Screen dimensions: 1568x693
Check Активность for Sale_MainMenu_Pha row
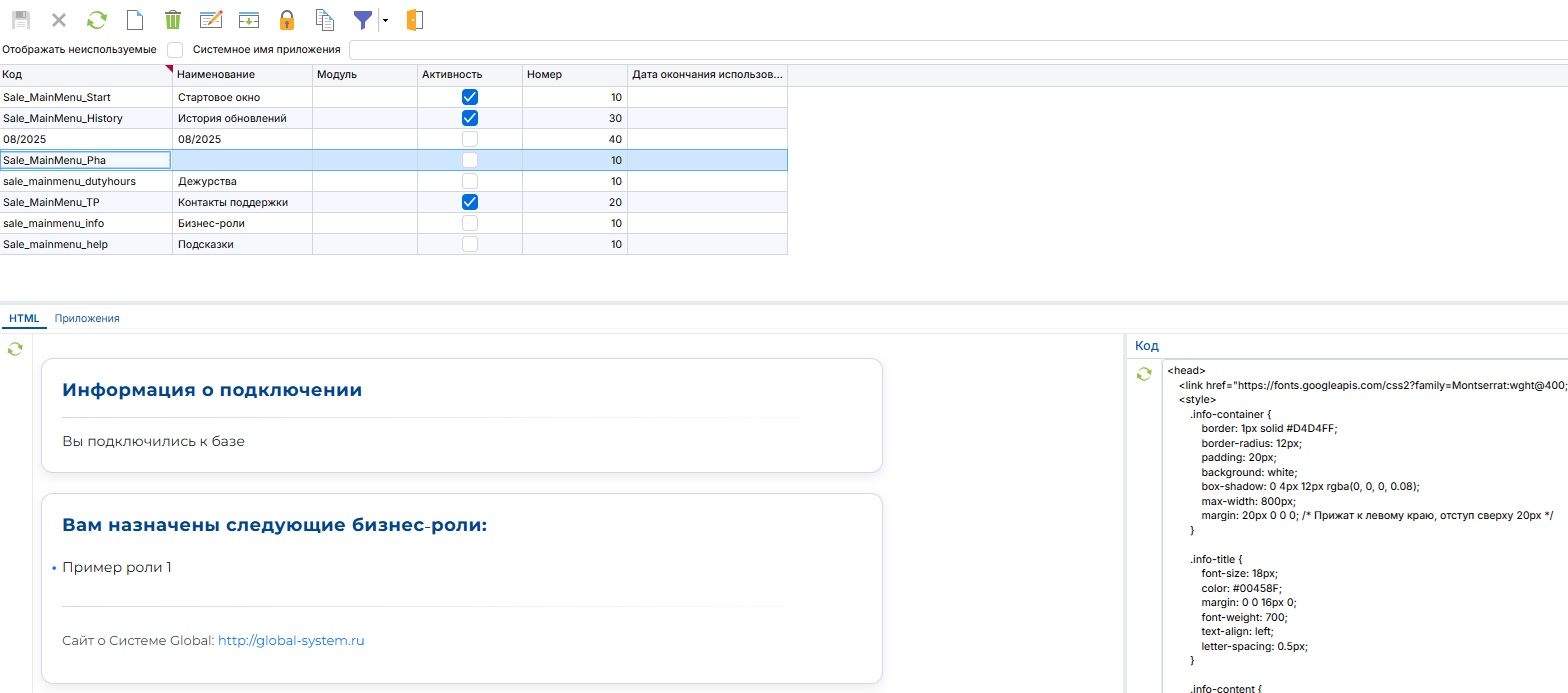pos(470,160)
